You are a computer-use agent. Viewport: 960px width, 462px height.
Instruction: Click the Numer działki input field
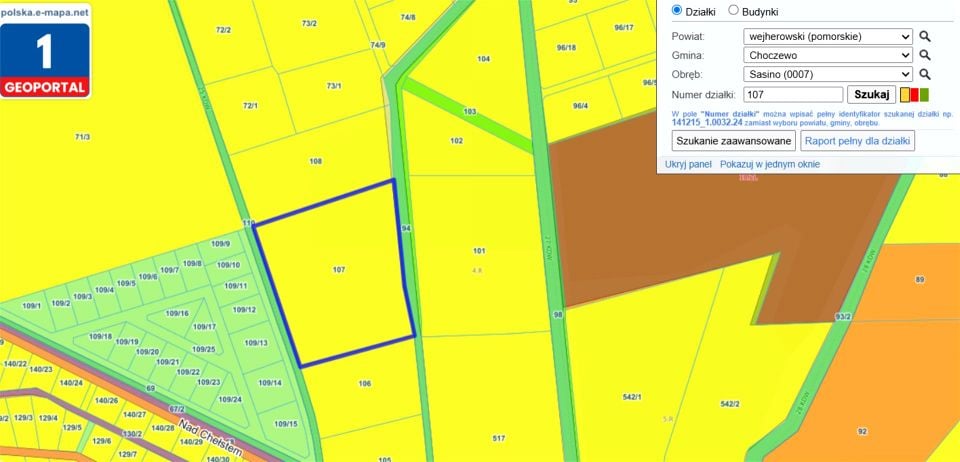coord(793,95)
